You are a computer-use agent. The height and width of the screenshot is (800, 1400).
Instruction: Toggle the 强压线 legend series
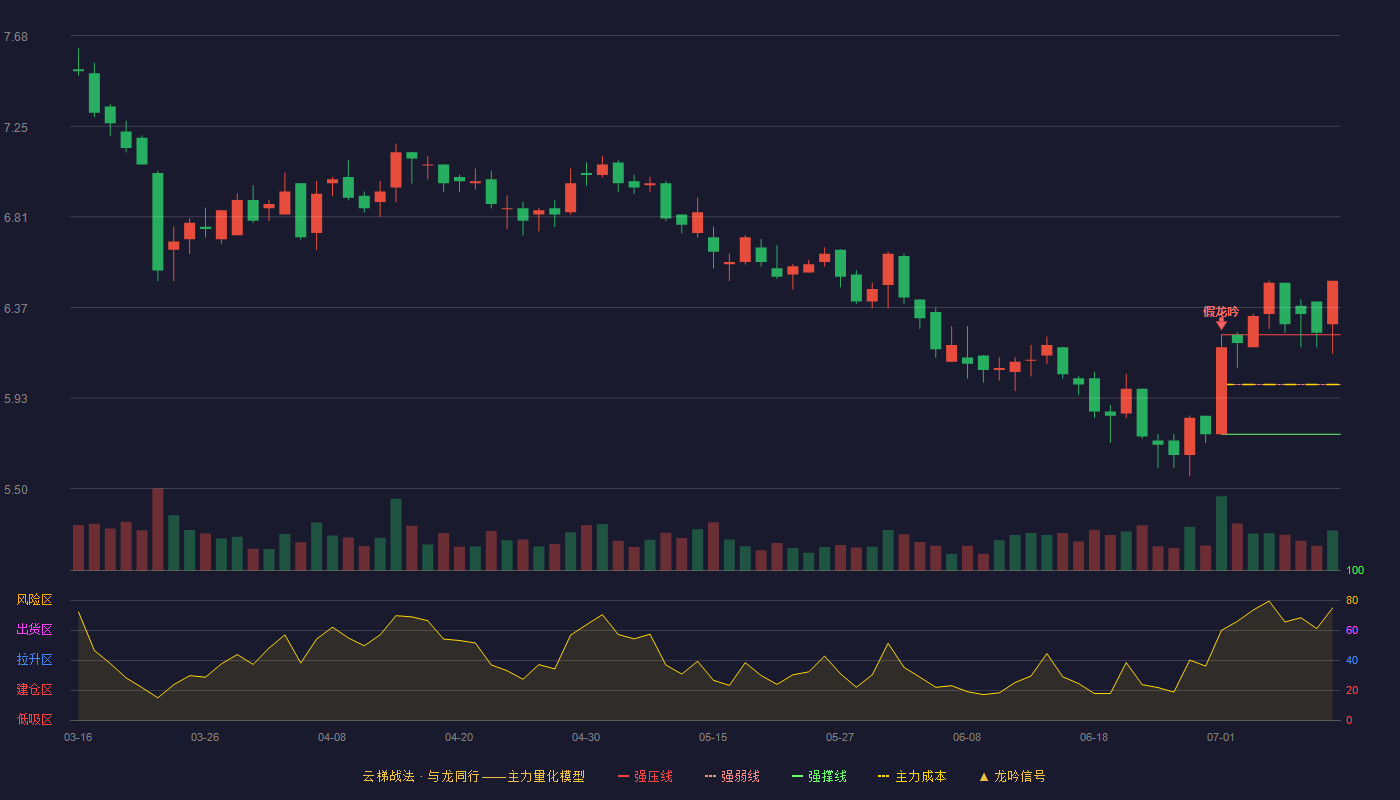[645, 776]
